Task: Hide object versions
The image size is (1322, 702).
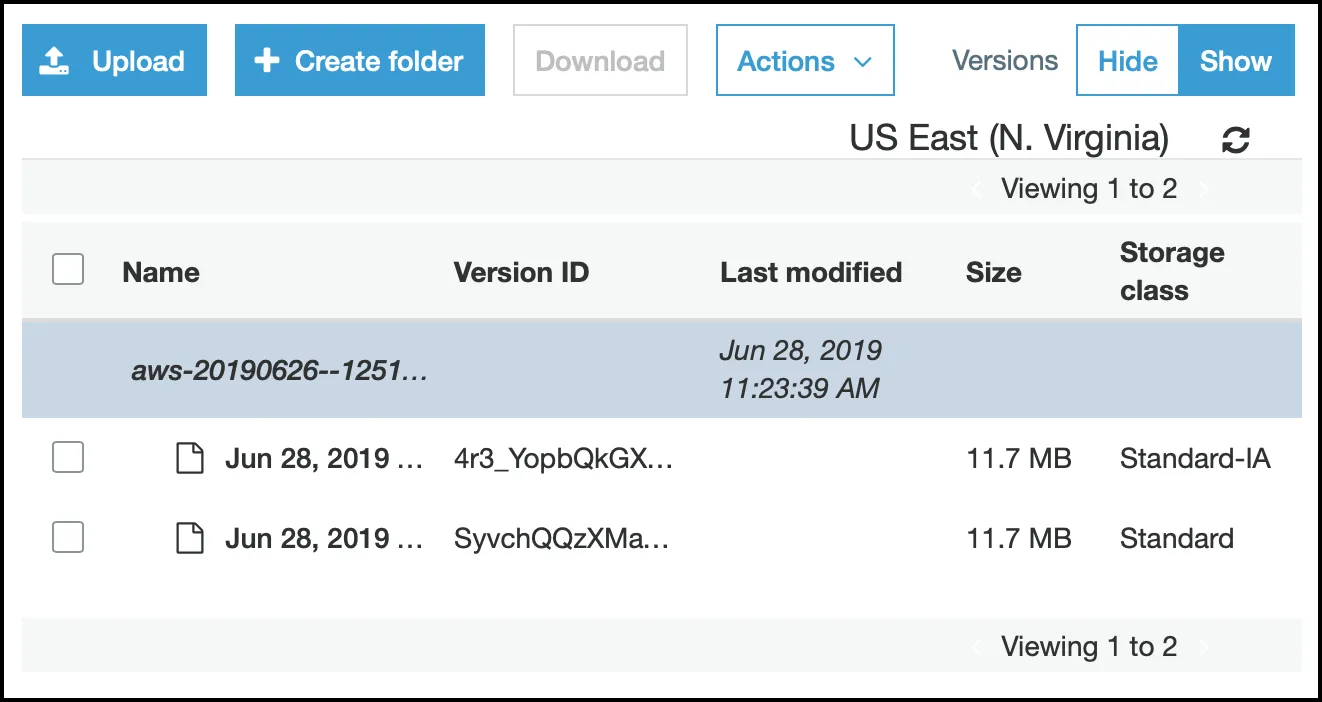Action: 1127,61
